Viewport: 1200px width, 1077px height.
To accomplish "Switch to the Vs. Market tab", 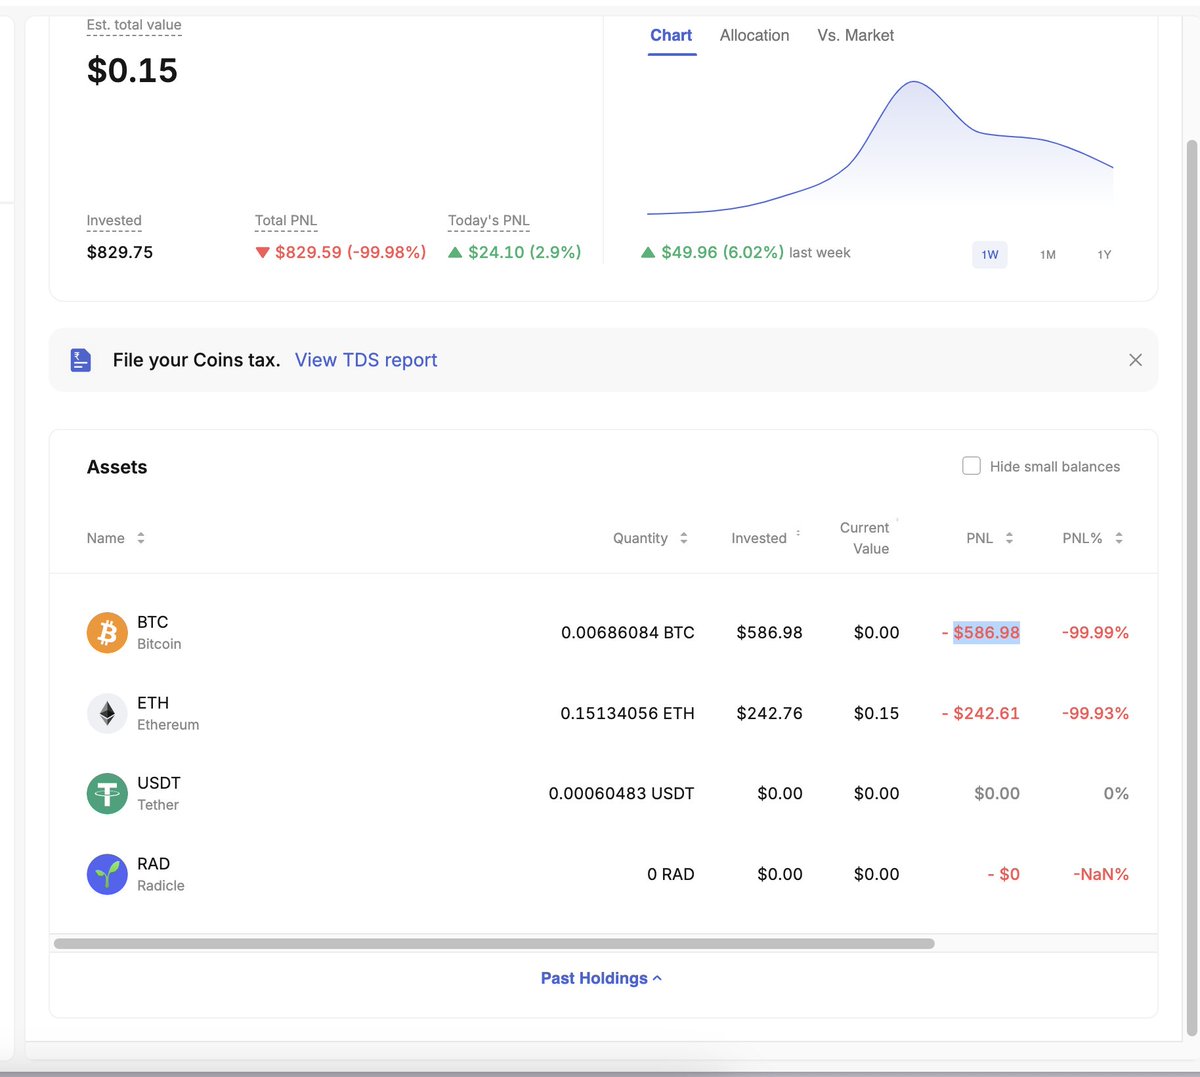I will click(856, 35).
